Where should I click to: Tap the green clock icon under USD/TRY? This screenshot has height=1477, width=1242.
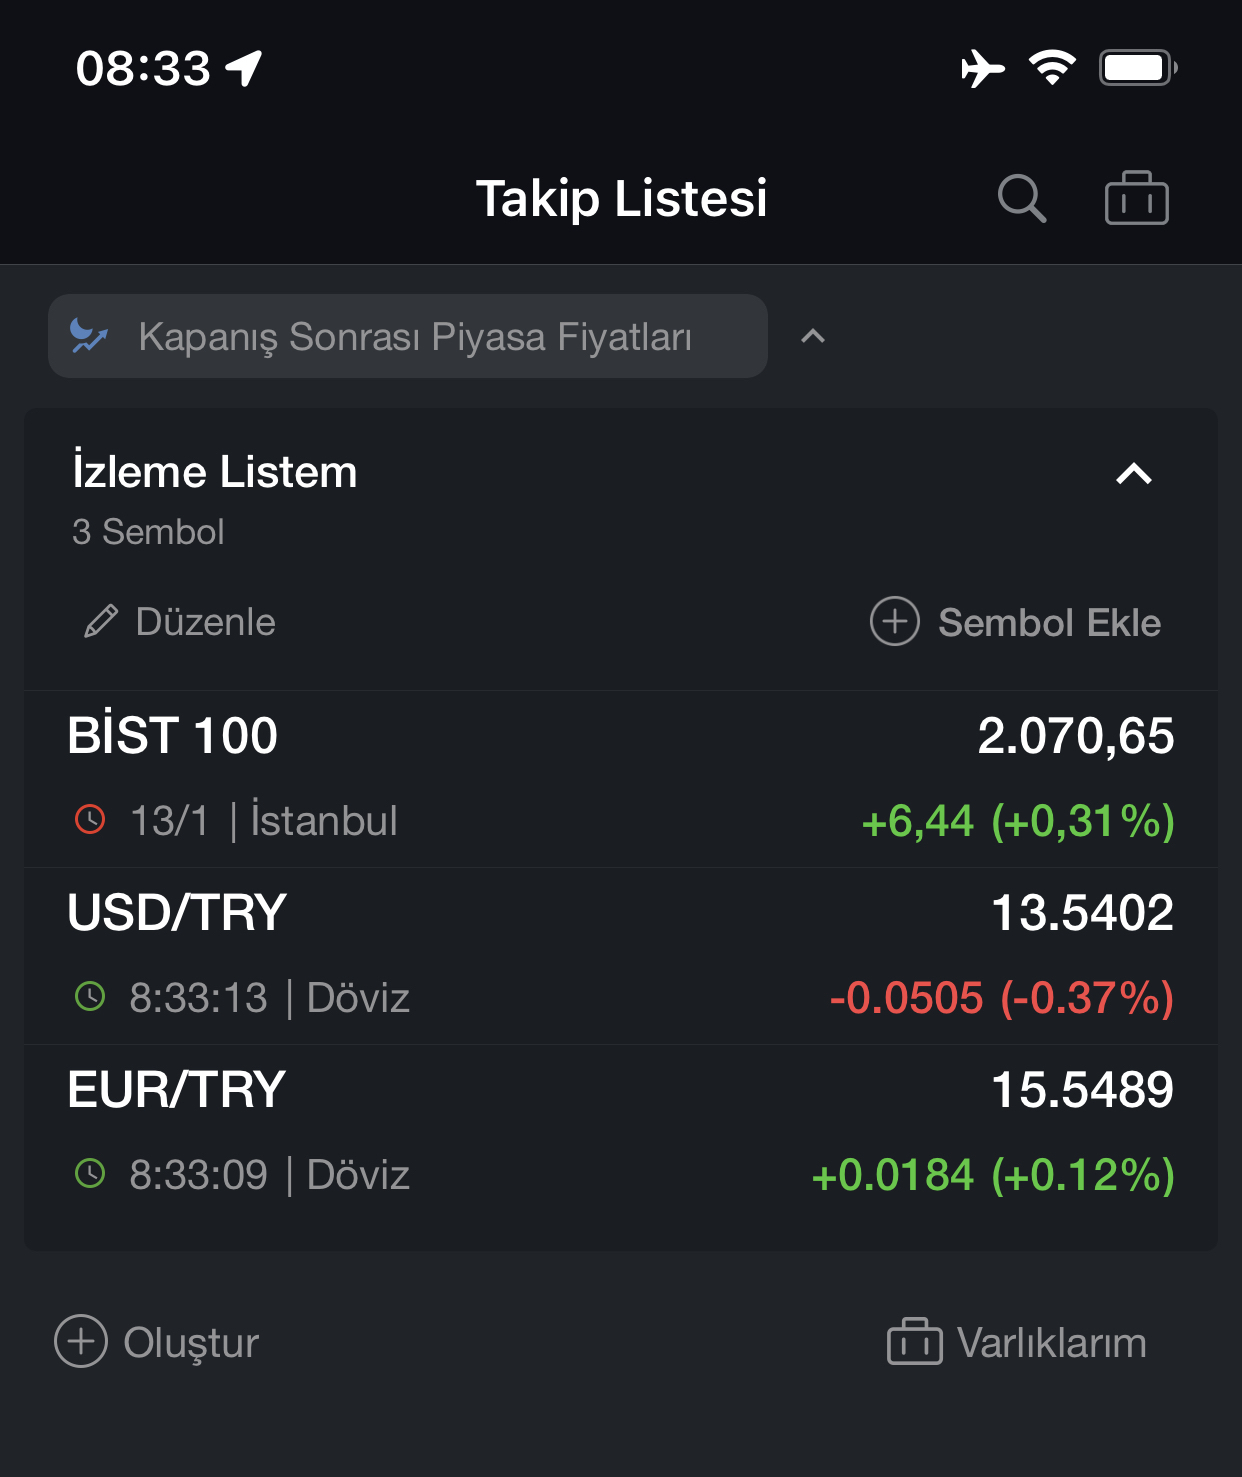(x=90, y=997)
